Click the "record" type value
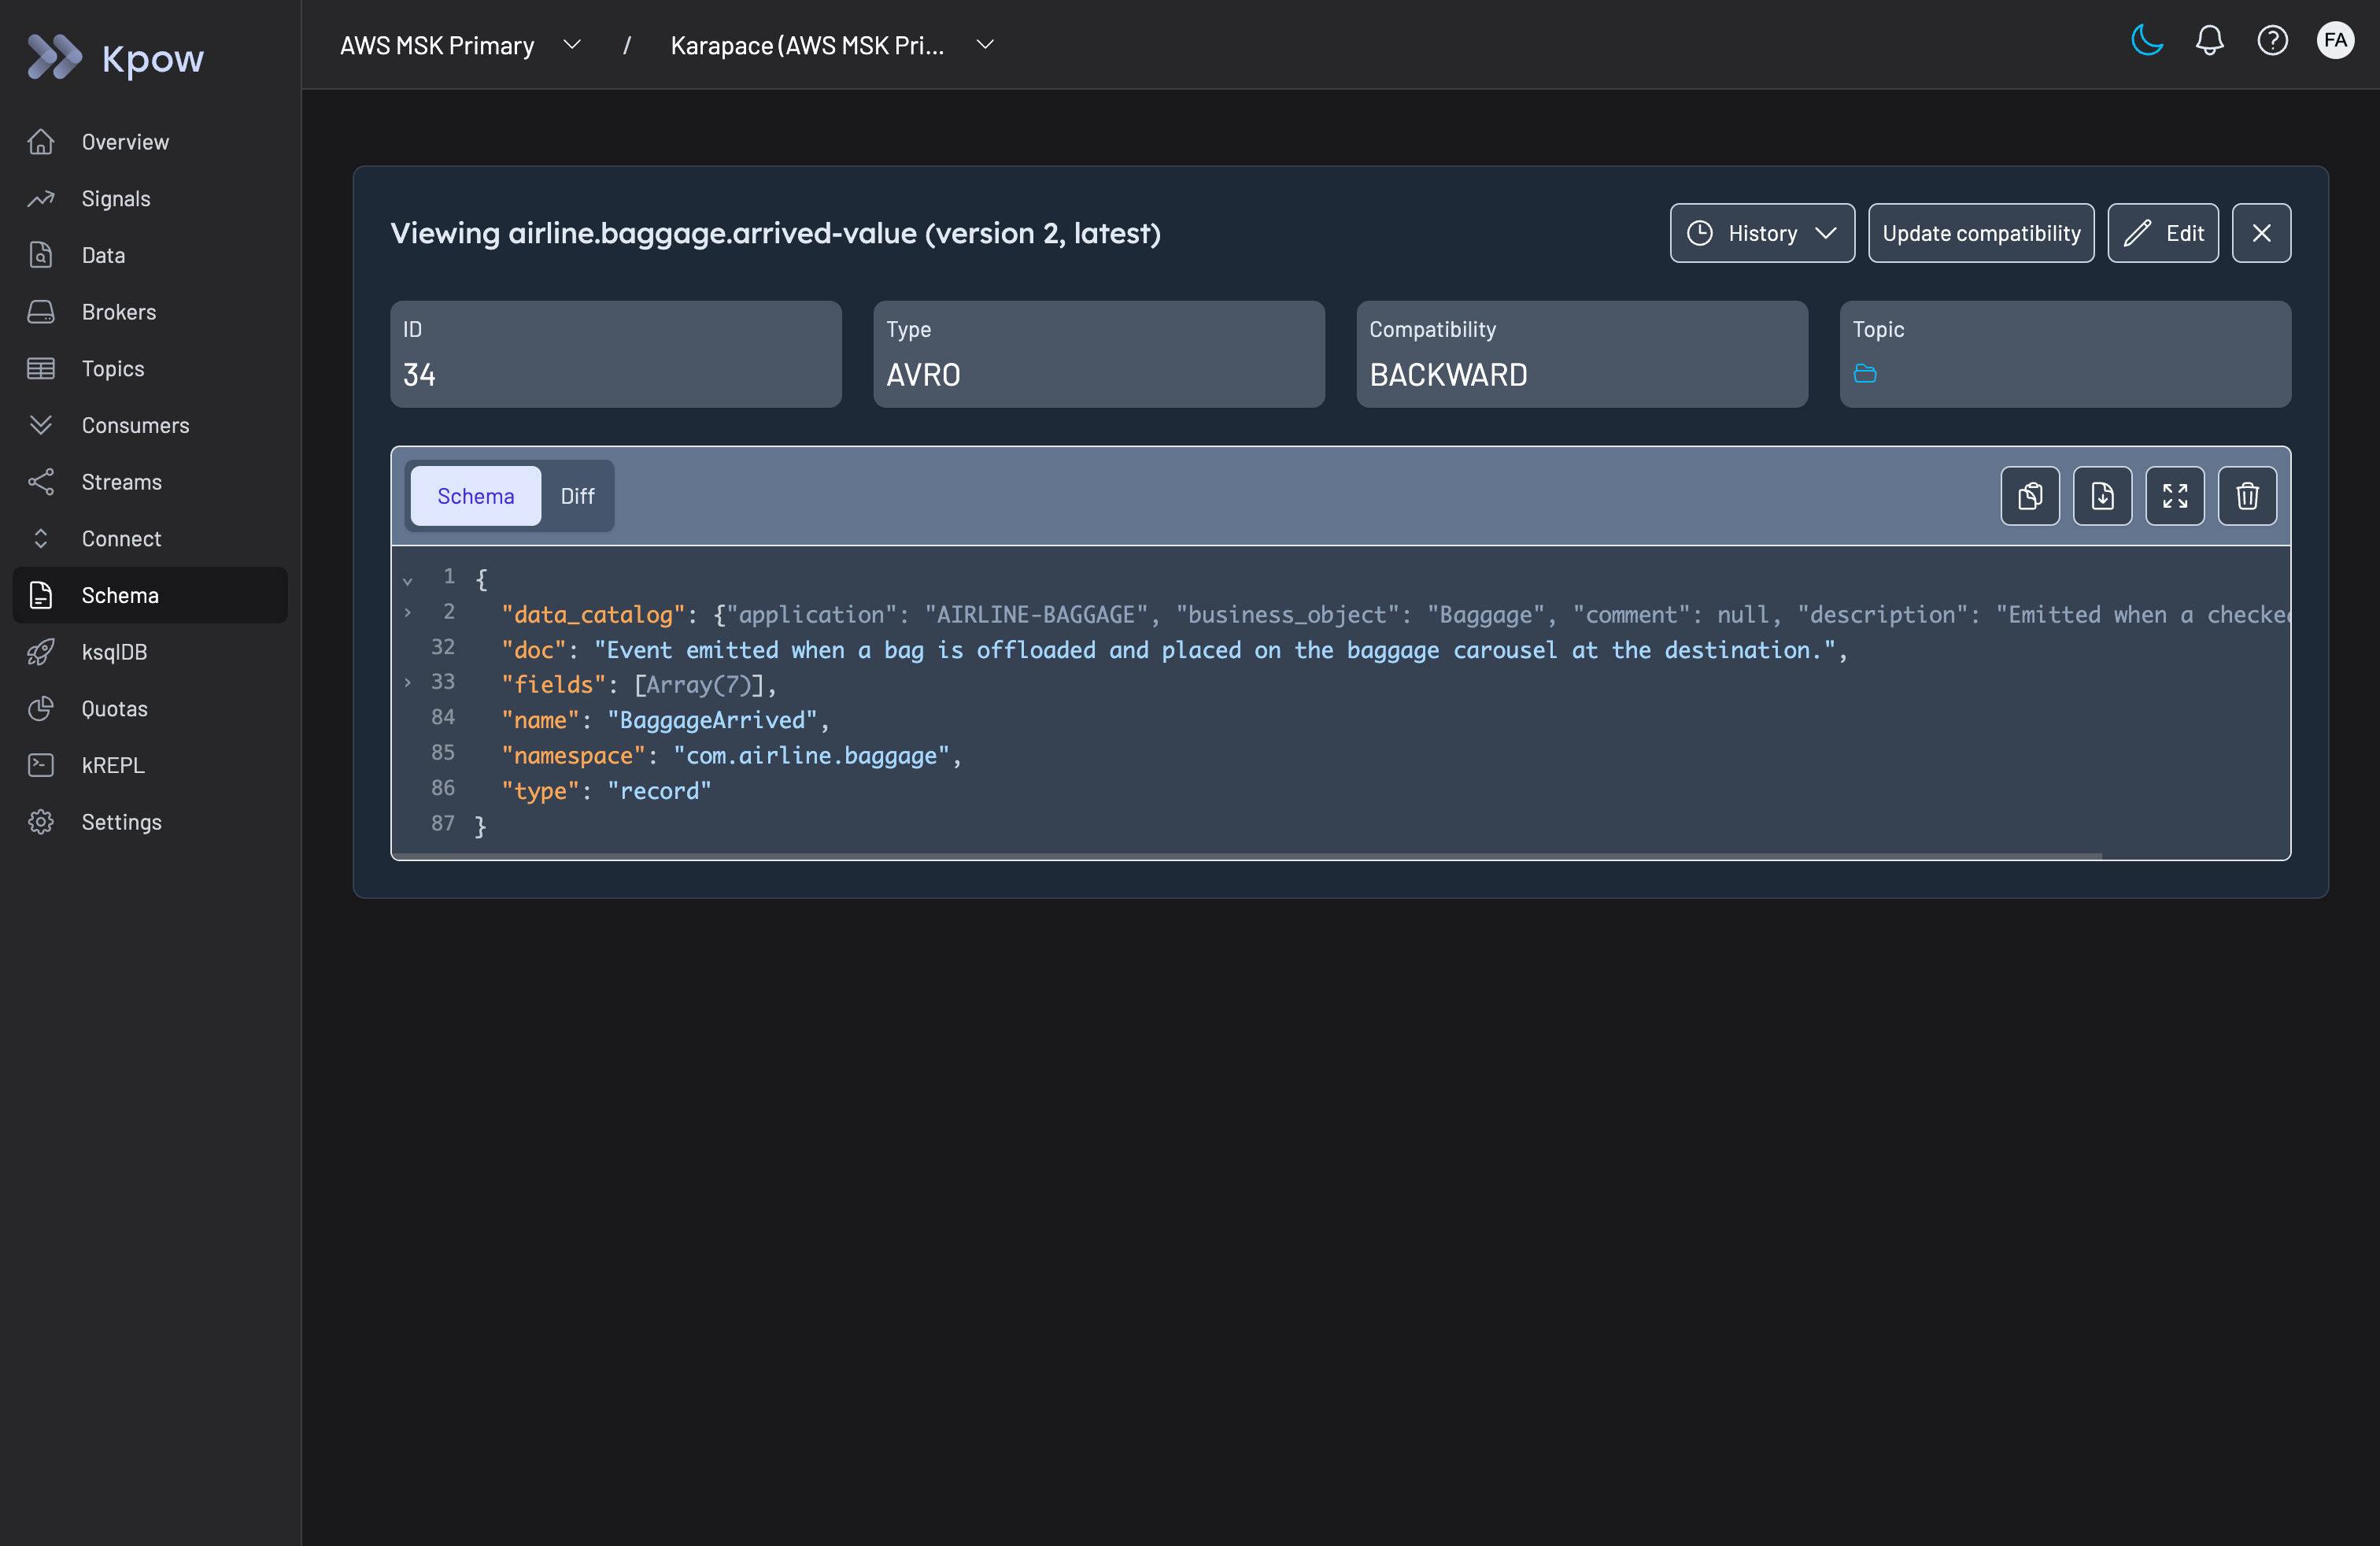 659,791
